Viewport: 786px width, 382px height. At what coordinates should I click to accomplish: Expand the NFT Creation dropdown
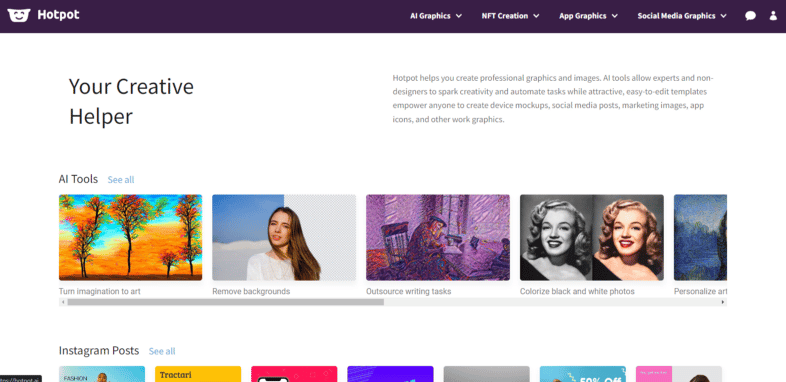pos(510,16)
